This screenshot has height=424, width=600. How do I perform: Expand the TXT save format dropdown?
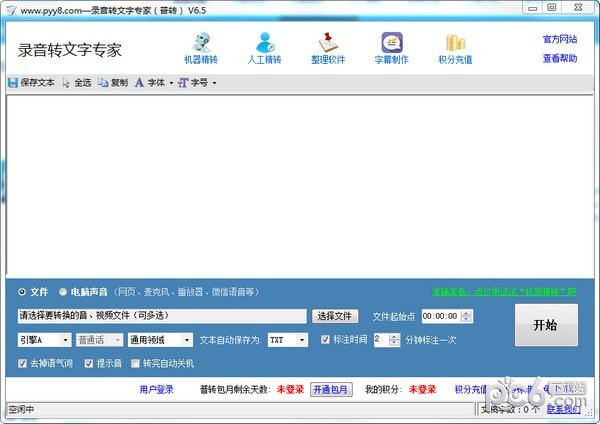(302, 340)
